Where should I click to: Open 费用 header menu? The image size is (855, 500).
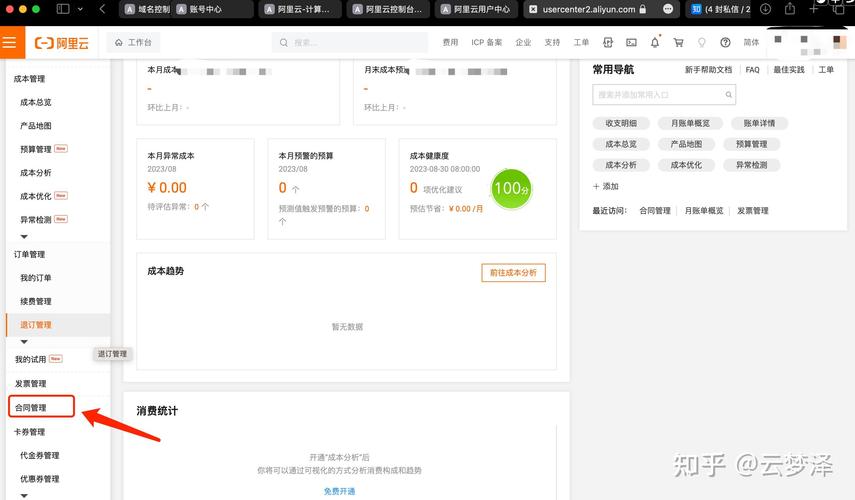pyautogui.click(x=450, y=43)
